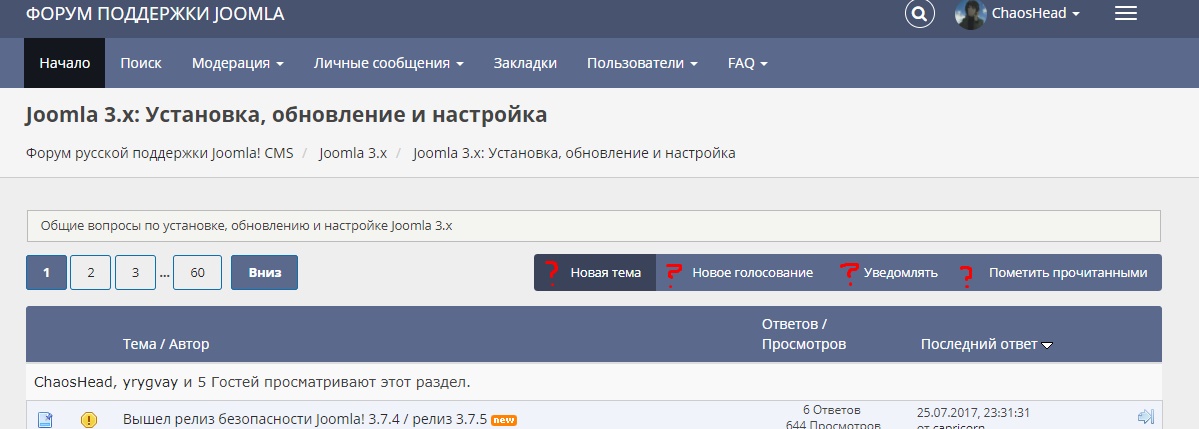The image size is (1199, 429).
Task: Open ChaosHead profile in viewers list
Action: click(x=73, y=382)
